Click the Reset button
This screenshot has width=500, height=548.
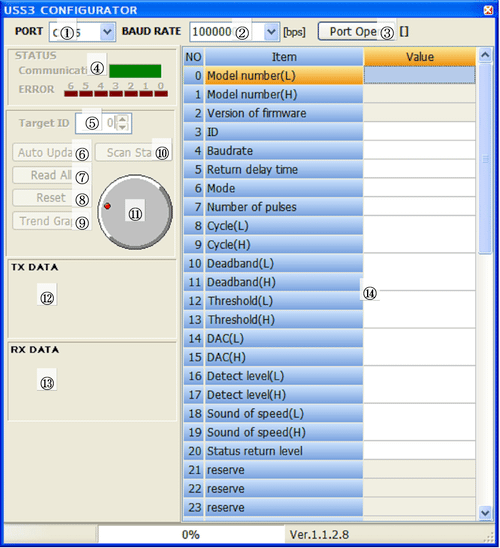coord(51,198)
